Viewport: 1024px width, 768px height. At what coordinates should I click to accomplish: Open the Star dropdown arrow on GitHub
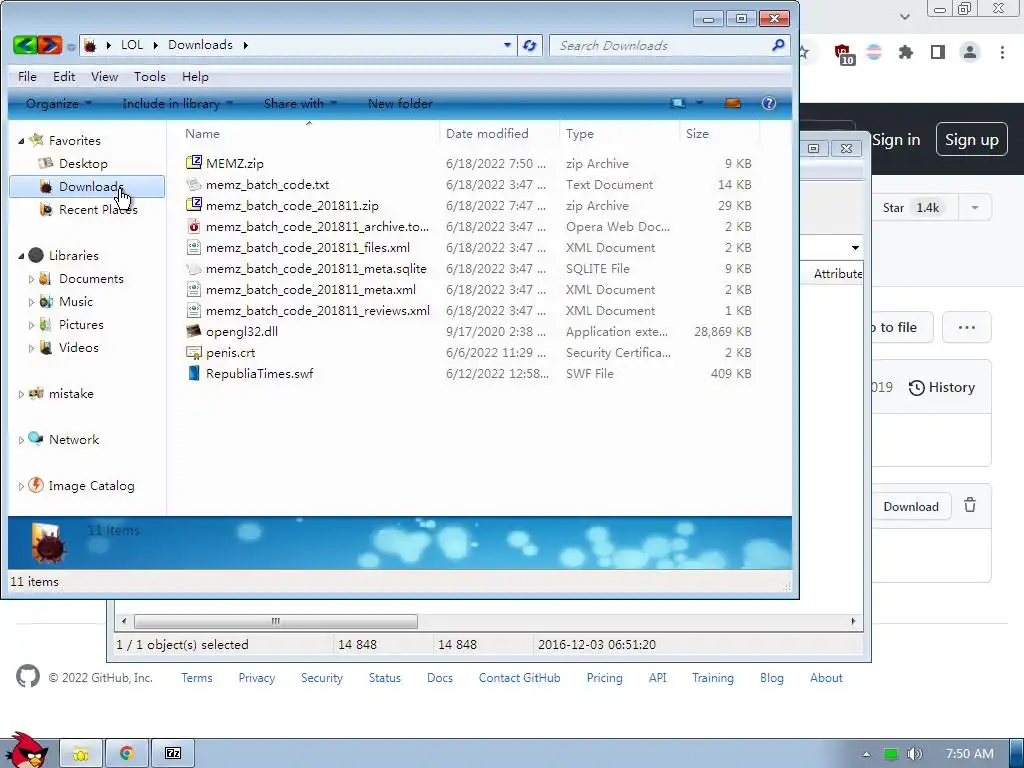(975, 208)
